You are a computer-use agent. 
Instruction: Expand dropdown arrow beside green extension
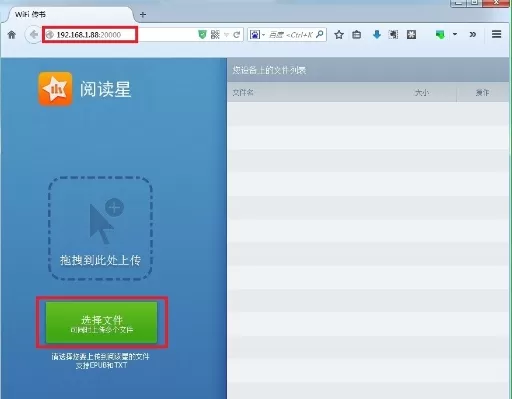455,34
